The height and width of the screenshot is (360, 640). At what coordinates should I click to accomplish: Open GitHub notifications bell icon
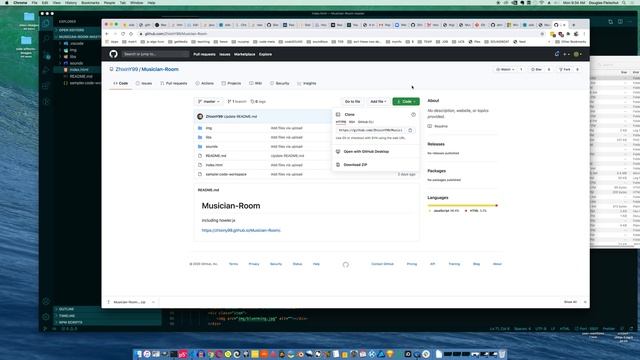[x=557, y=54]
